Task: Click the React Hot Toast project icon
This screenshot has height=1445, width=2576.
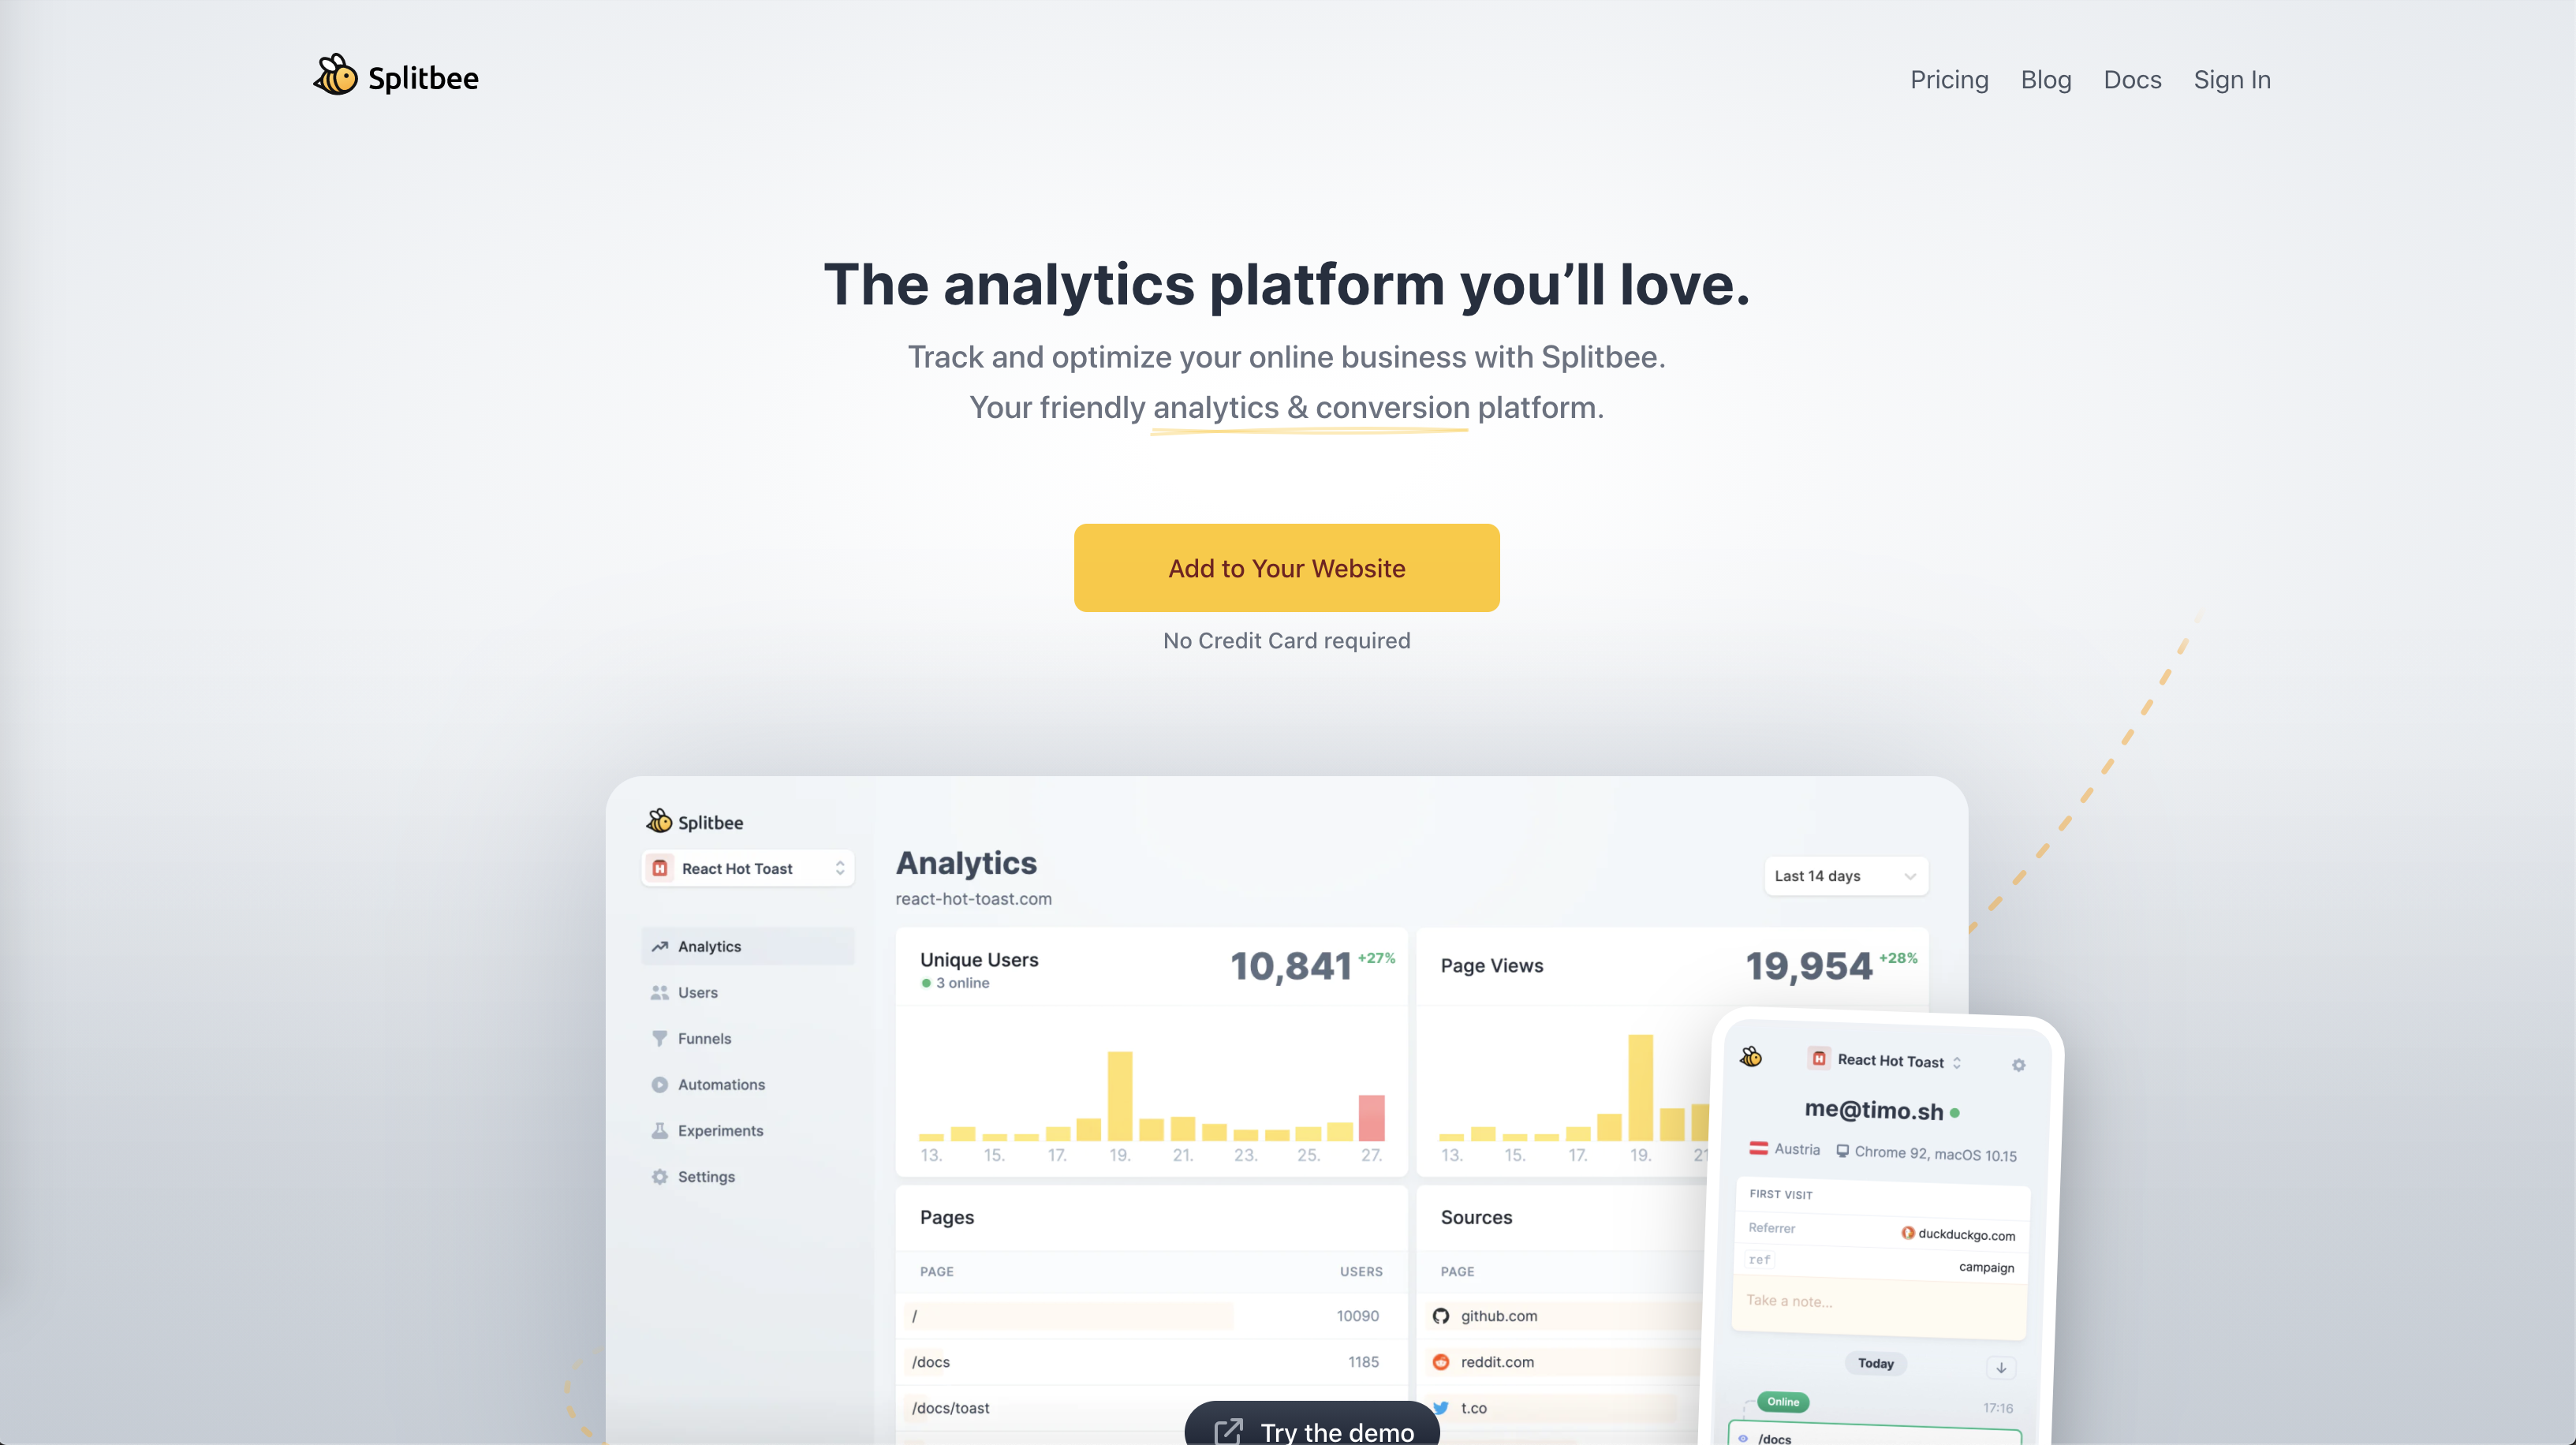Action: point(662,868)
